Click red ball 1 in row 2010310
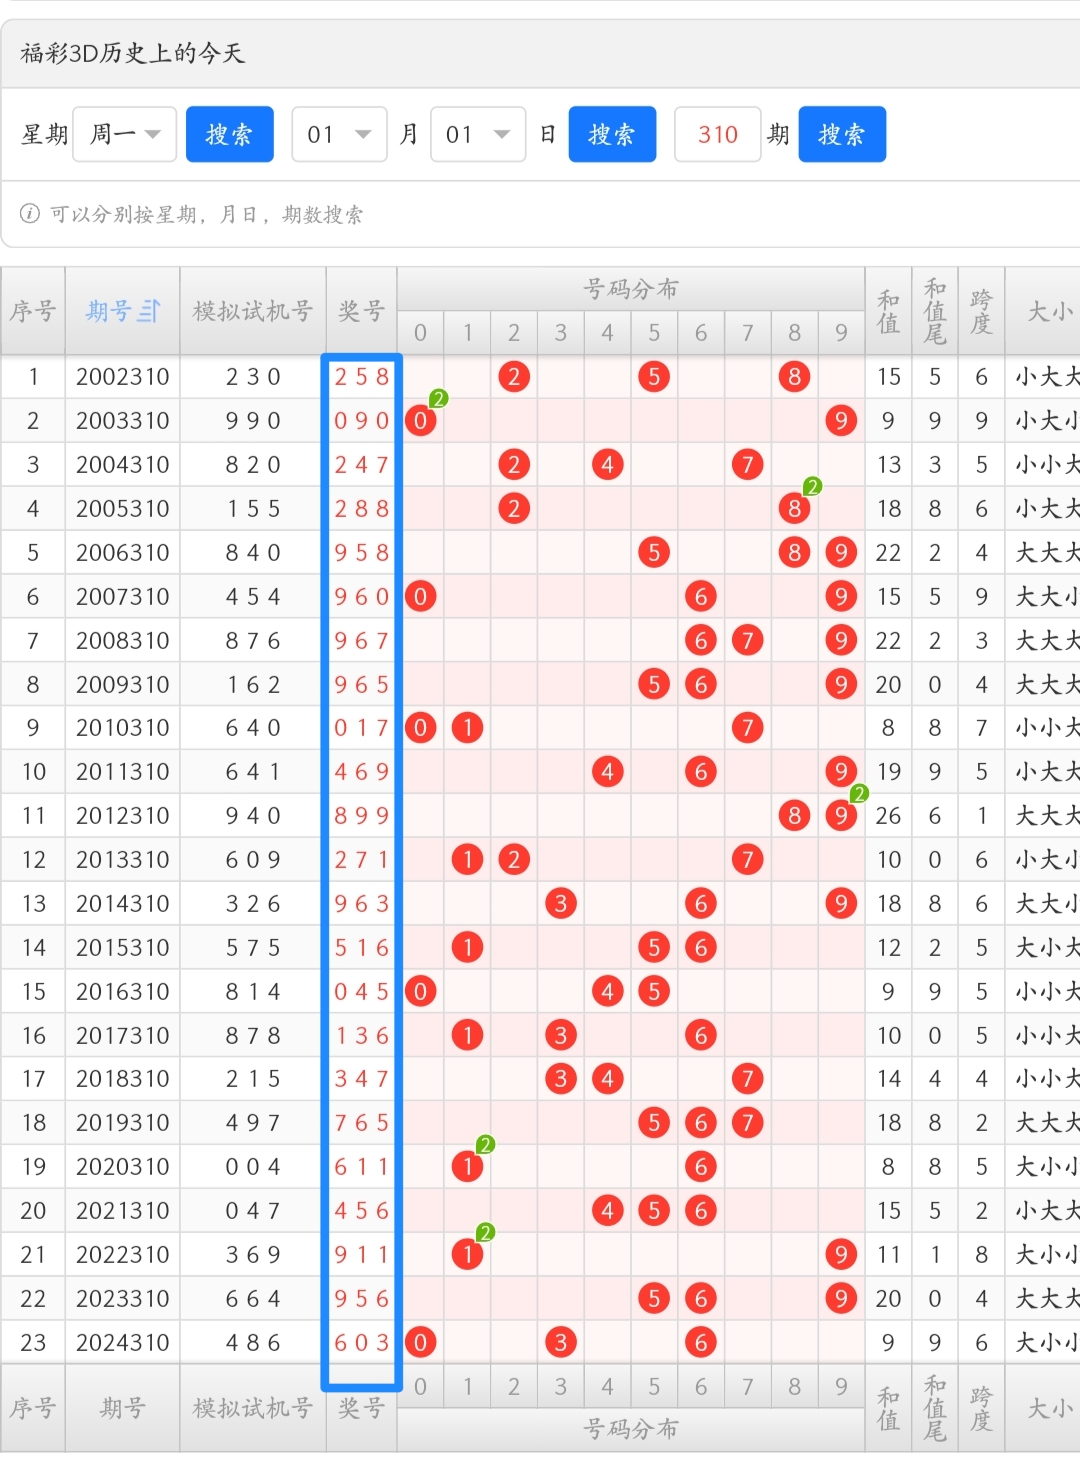This screenshot has height=1467, width=1080. [467, 728]
